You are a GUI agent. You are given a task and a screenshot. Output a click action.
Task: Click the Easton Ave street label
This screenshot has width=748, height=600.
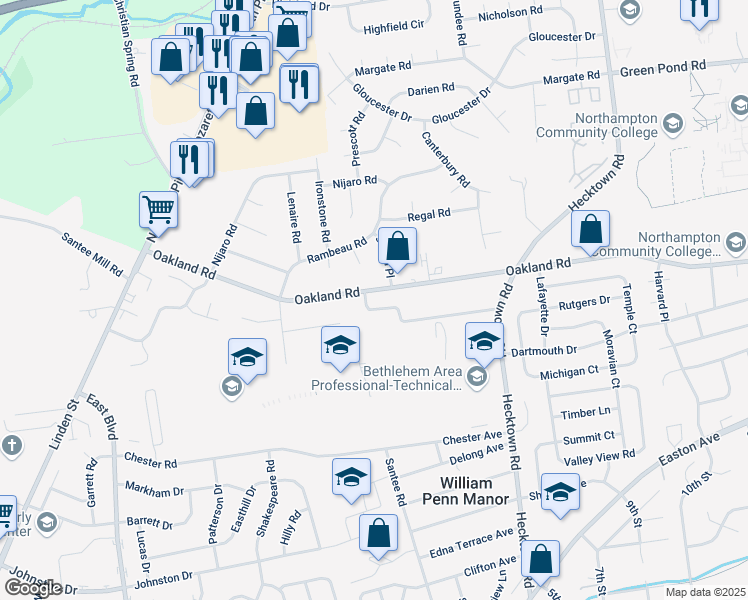(x=689, y=450)
